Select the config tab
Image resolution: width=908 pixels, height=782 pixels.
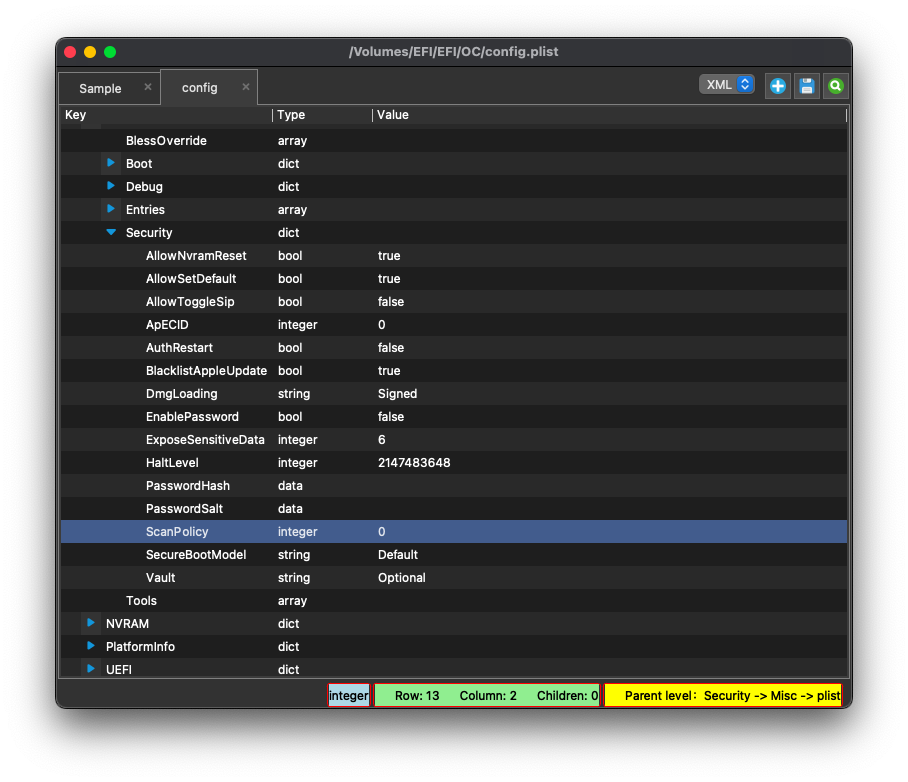point(199,88)
